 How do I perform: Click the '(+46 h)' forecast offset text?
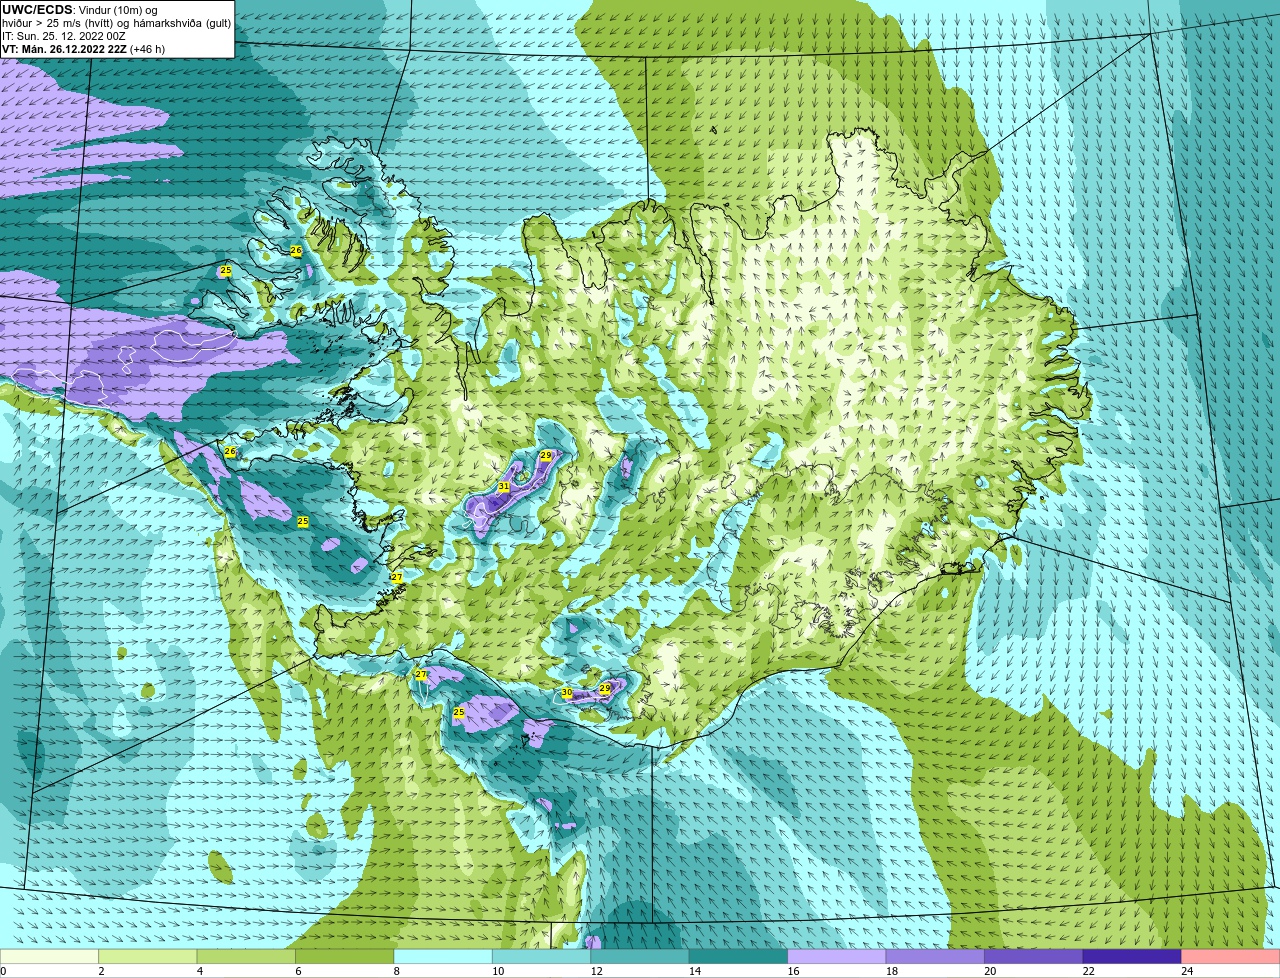click(x=148, y=49)
